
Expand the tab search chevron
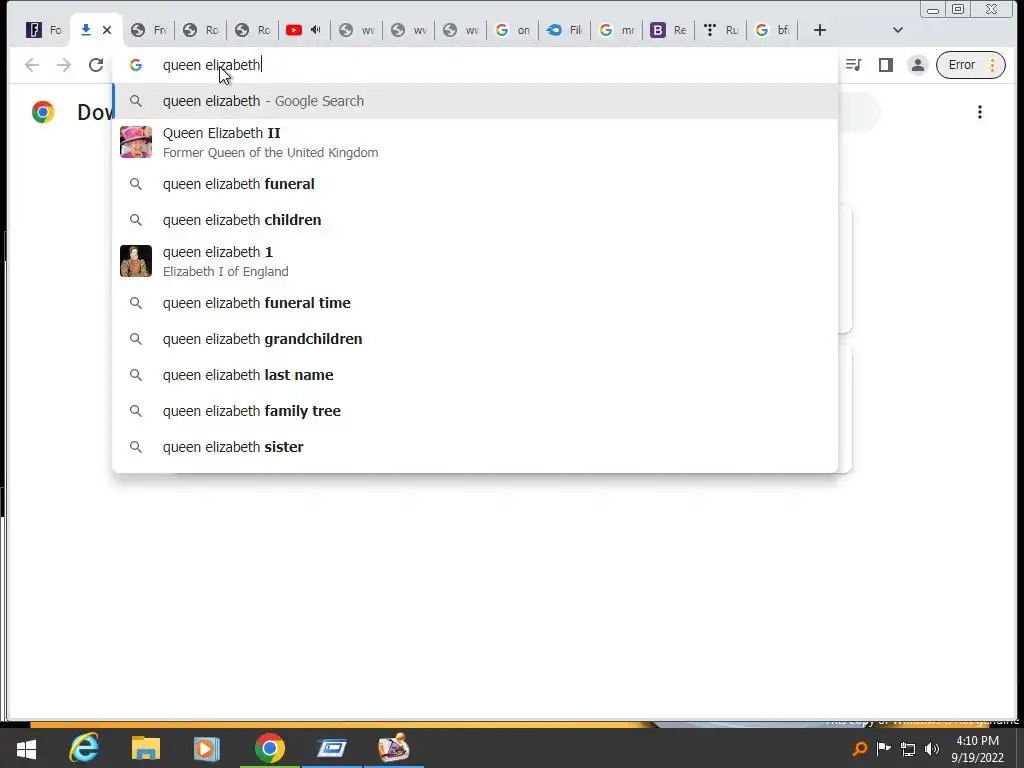[897, 30]
